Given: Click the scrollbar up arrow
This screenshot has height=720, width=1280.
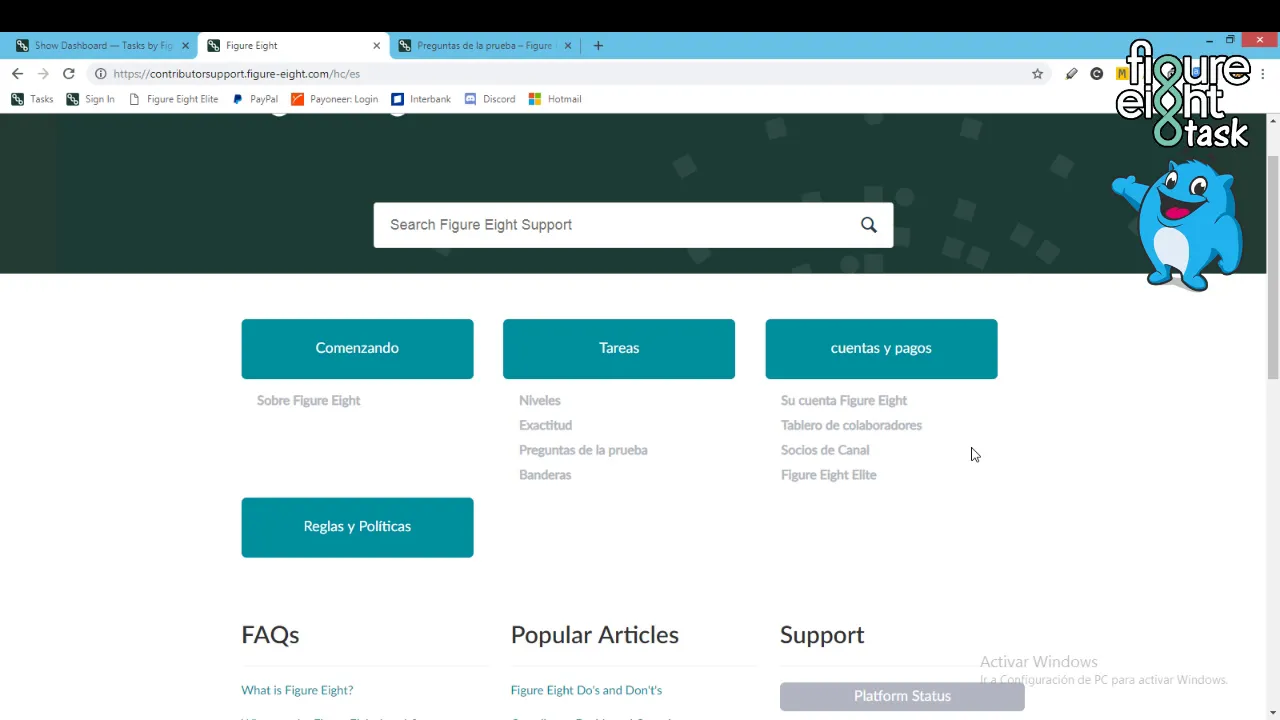Looking at the screenshot, I should [1272, 121].
